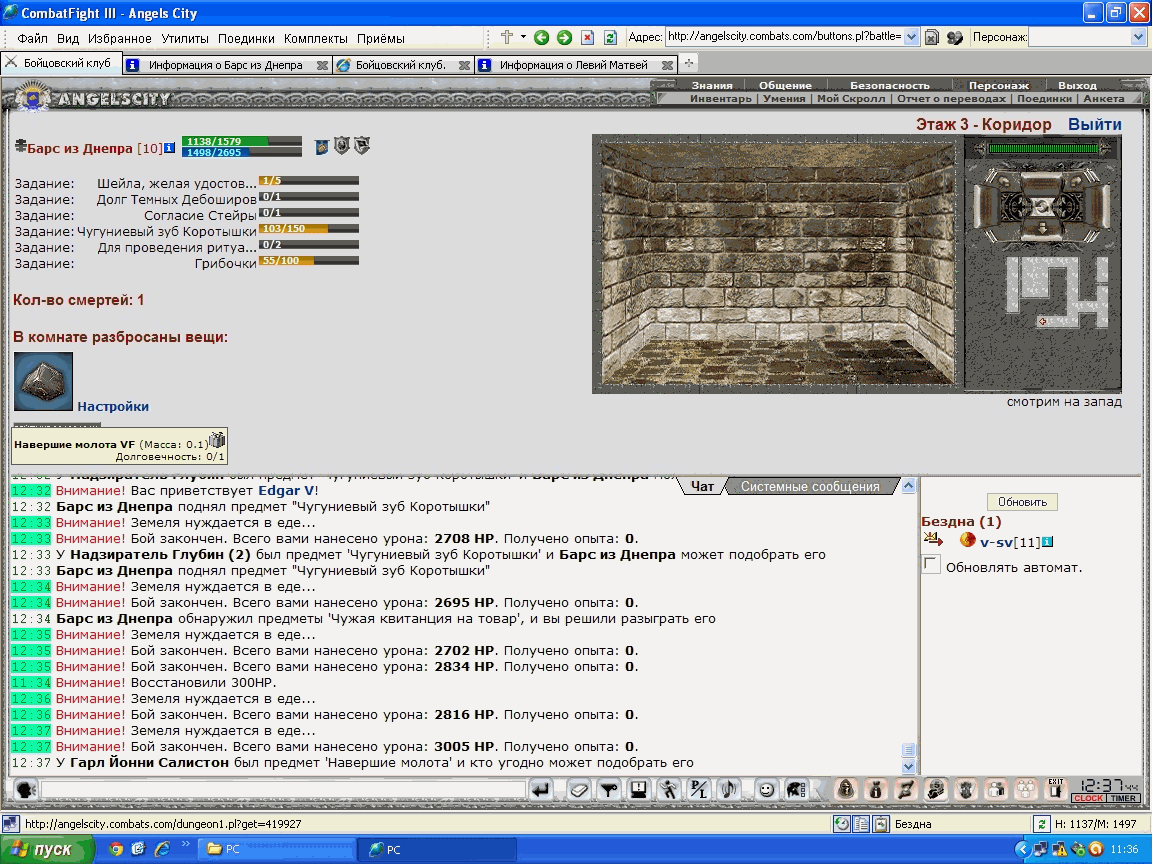The height and width of the screenshot is (864, 1152).
Task: Switch to CLOCK mode on timer widget
Action: point(1088,798)
